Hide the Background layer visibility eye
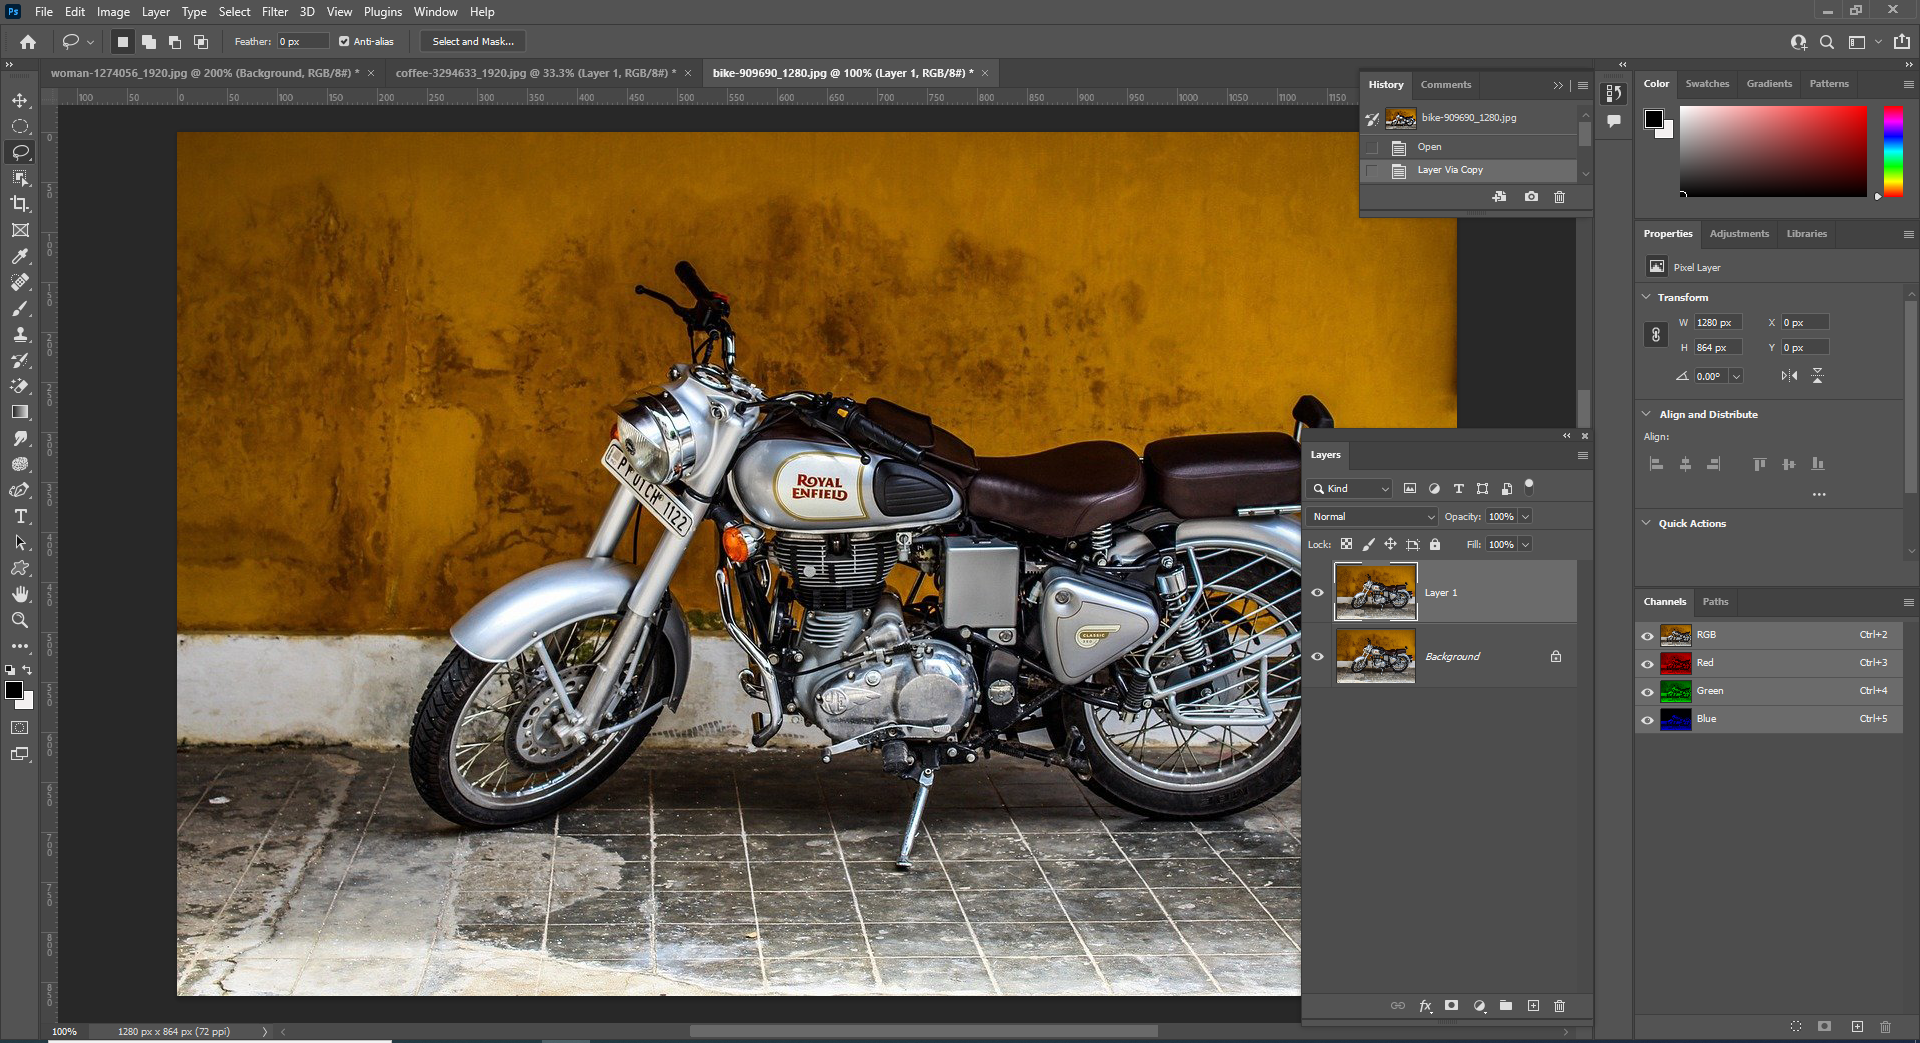This screenshot has height=1043, width=1920. (1317, 657)
